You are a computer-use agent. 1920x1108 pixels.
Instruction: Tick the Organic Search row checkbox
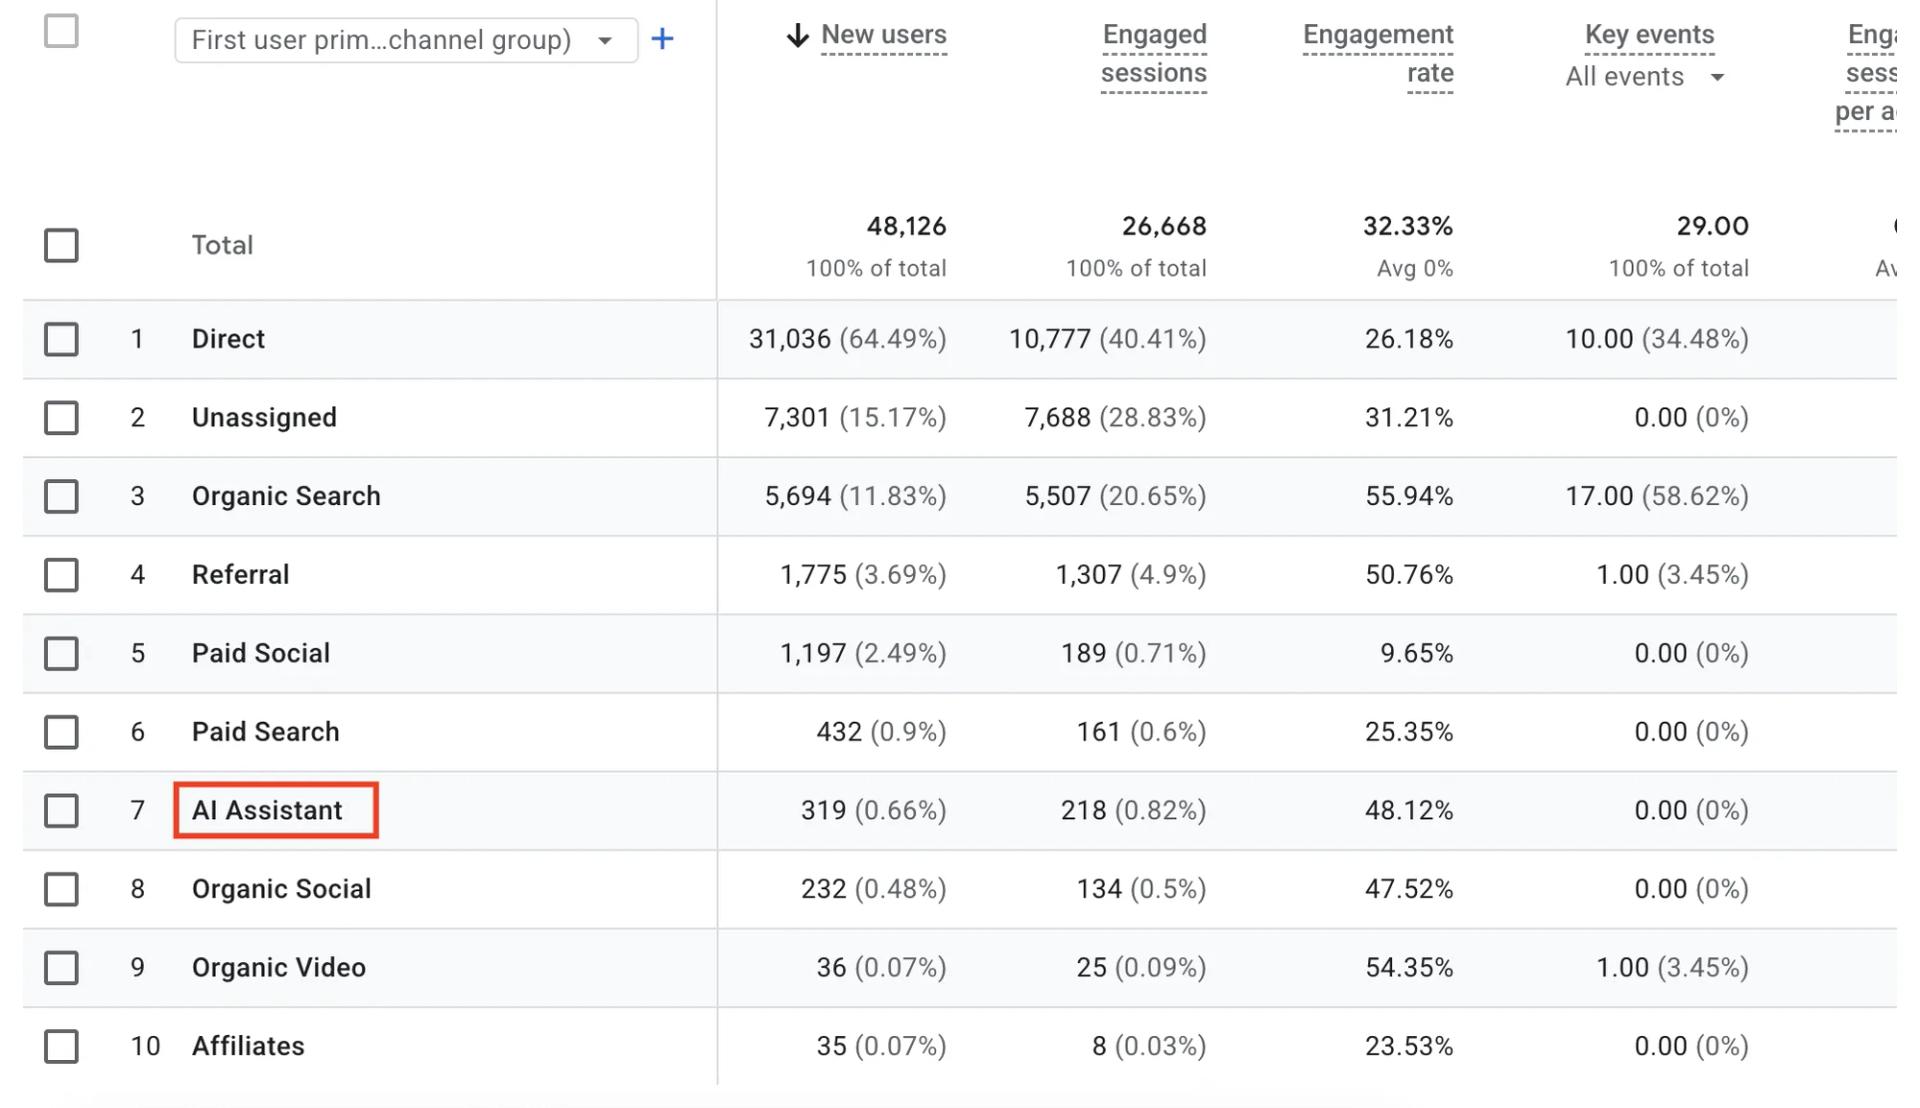click(61, 496)
